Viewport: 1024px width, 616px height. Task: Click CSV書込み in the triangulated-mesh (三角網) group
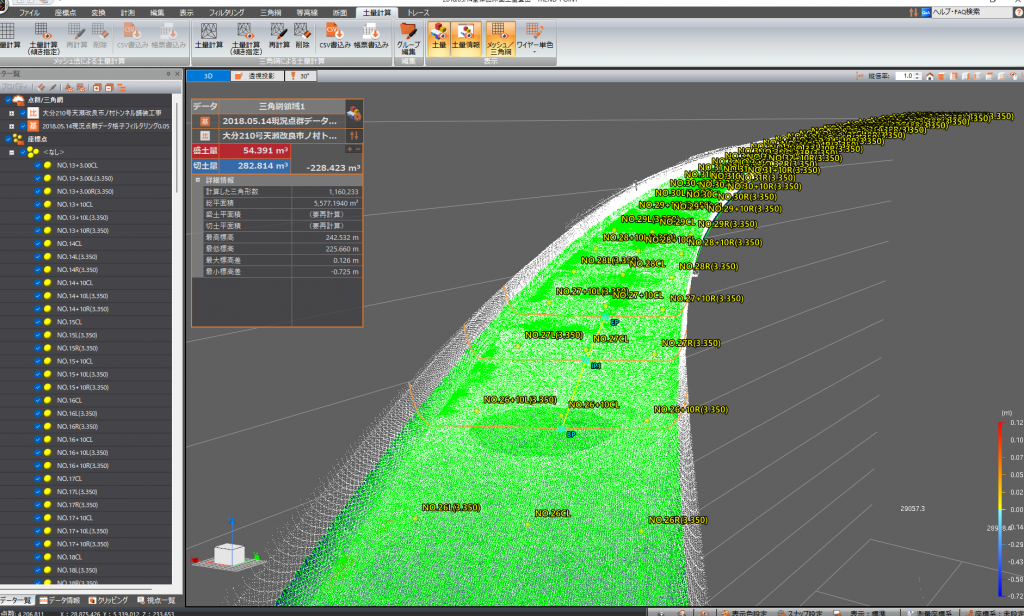click(x=334, y=36)
